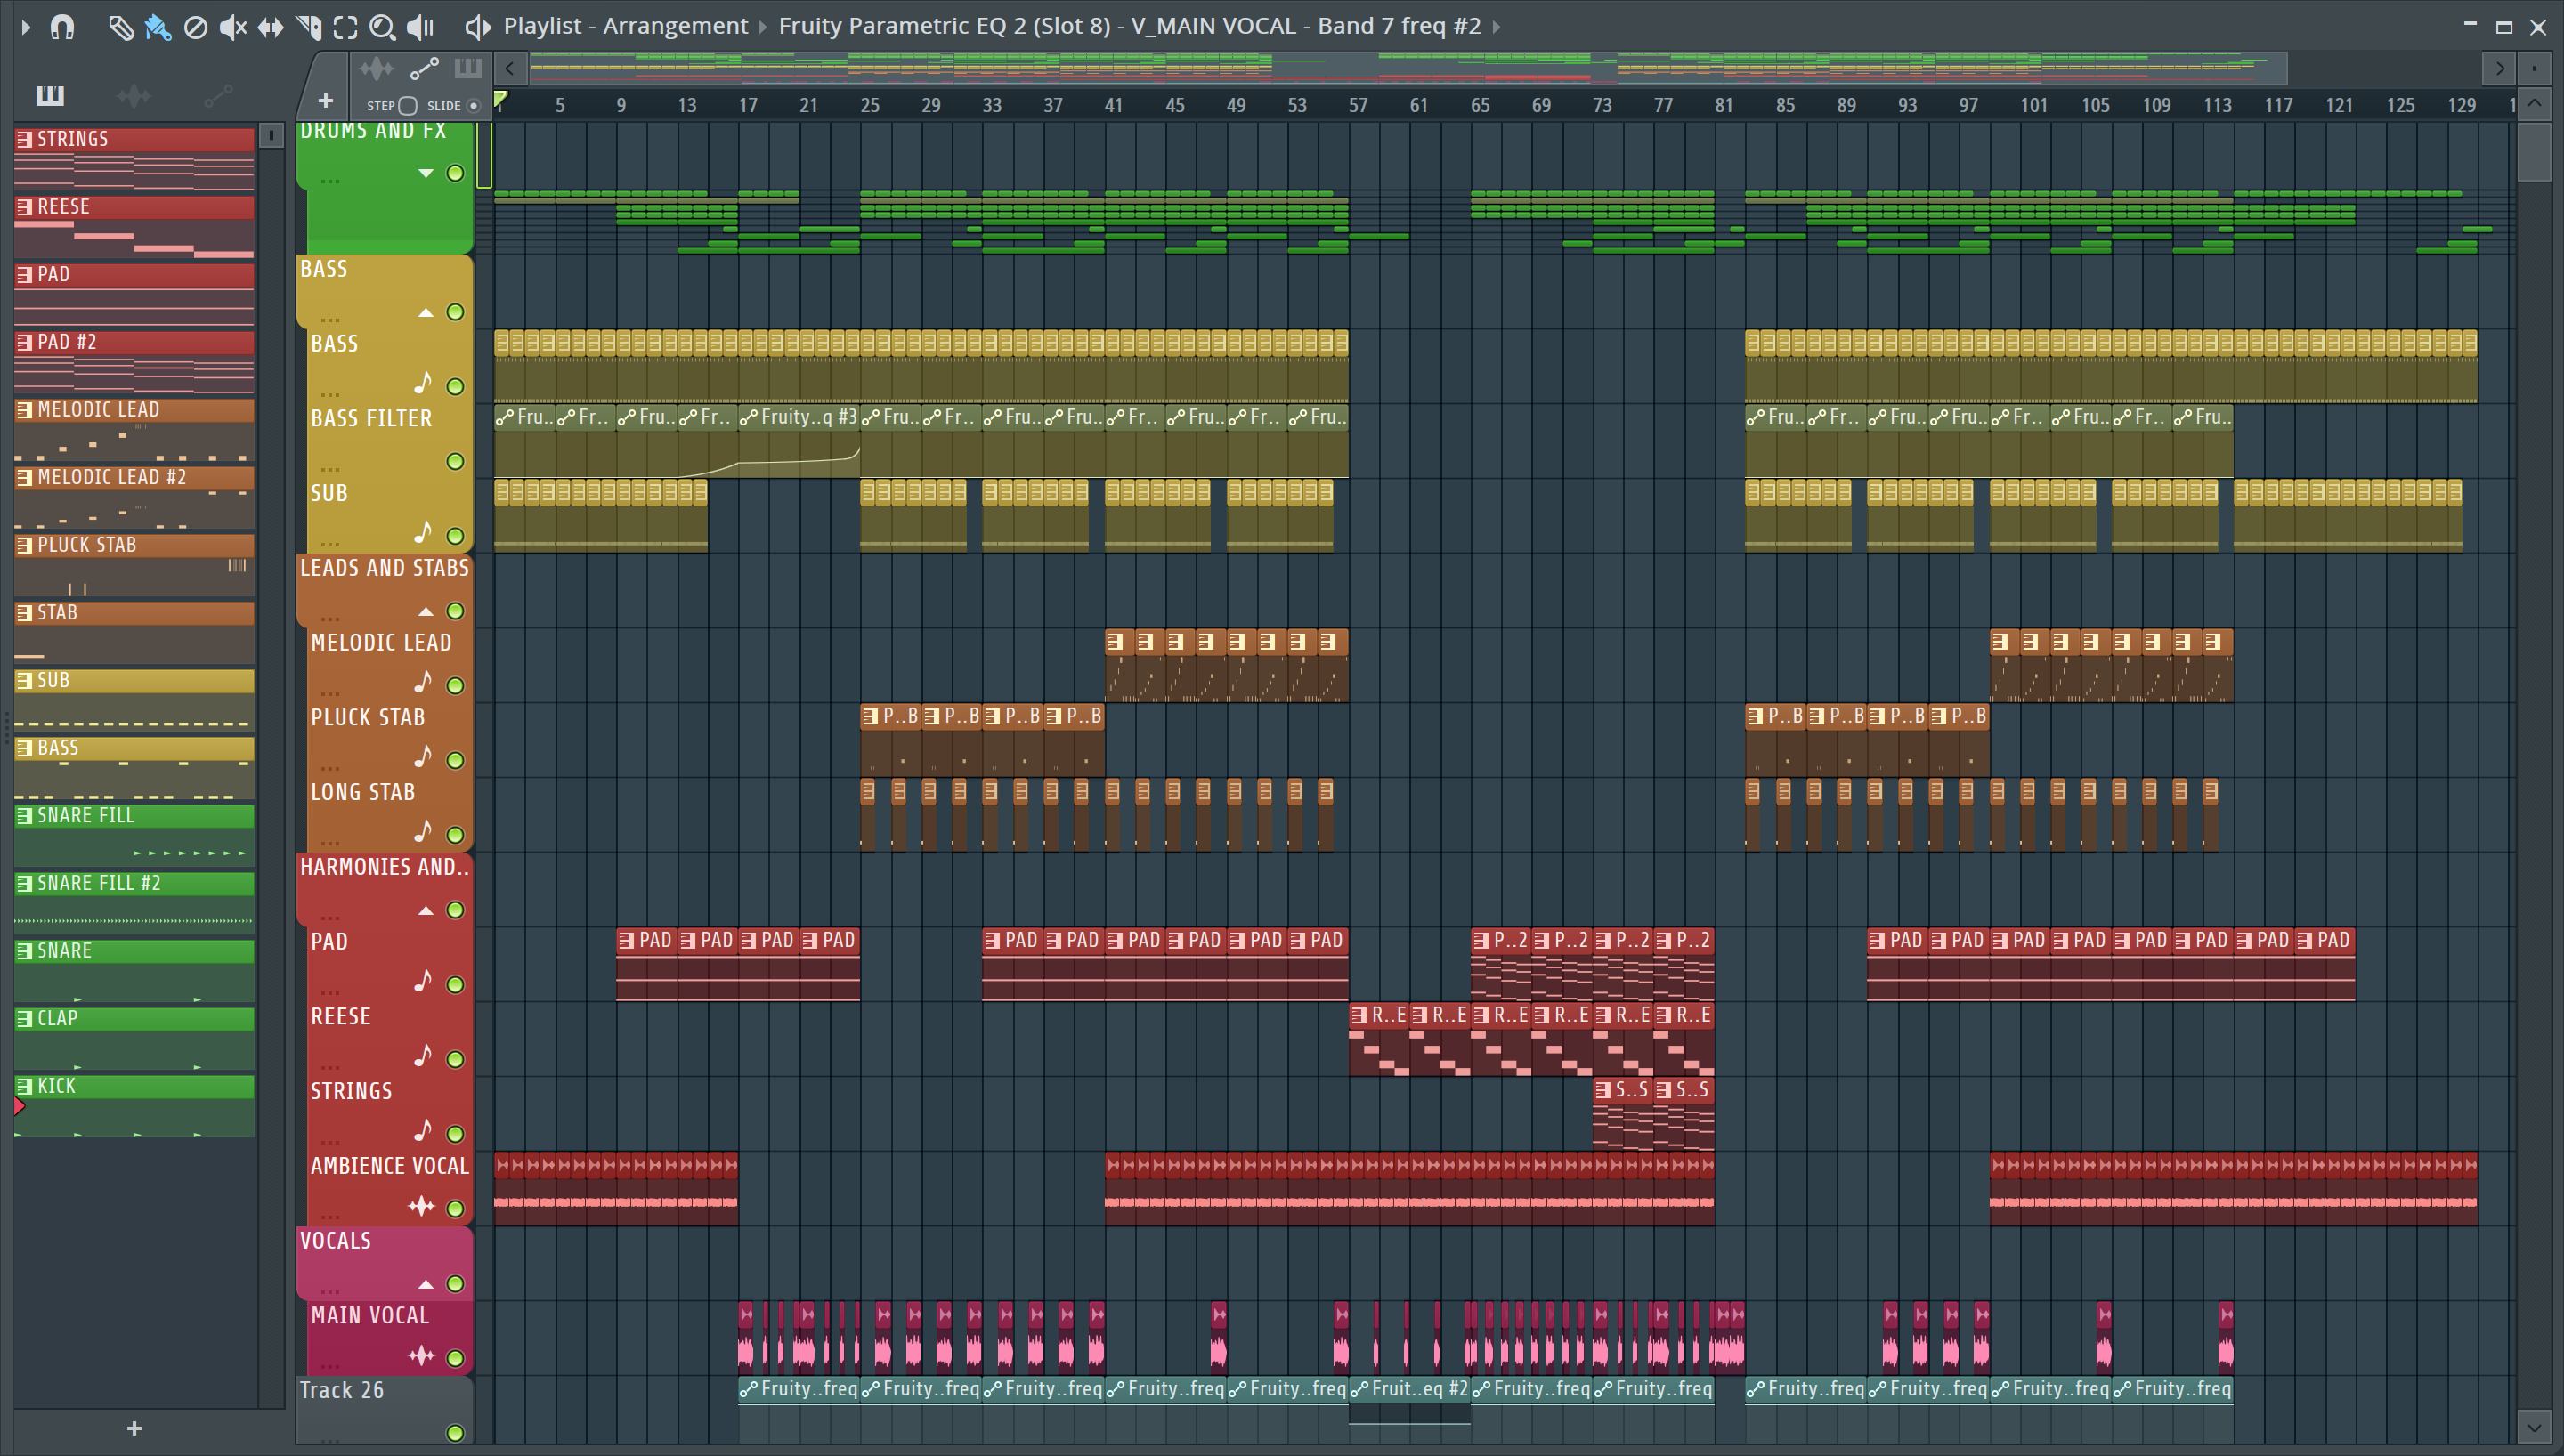2564x1456 pixels.
Task: Open arrow after Playlist - Arrangement
Action: tap(763, 27)
